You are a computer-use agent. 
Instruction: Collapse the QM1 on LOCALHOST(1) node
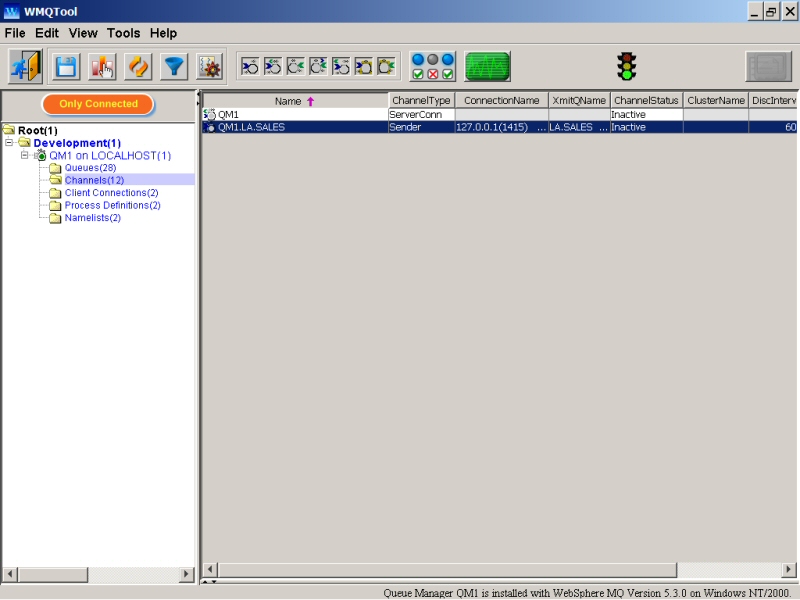[x=24, y=155]
